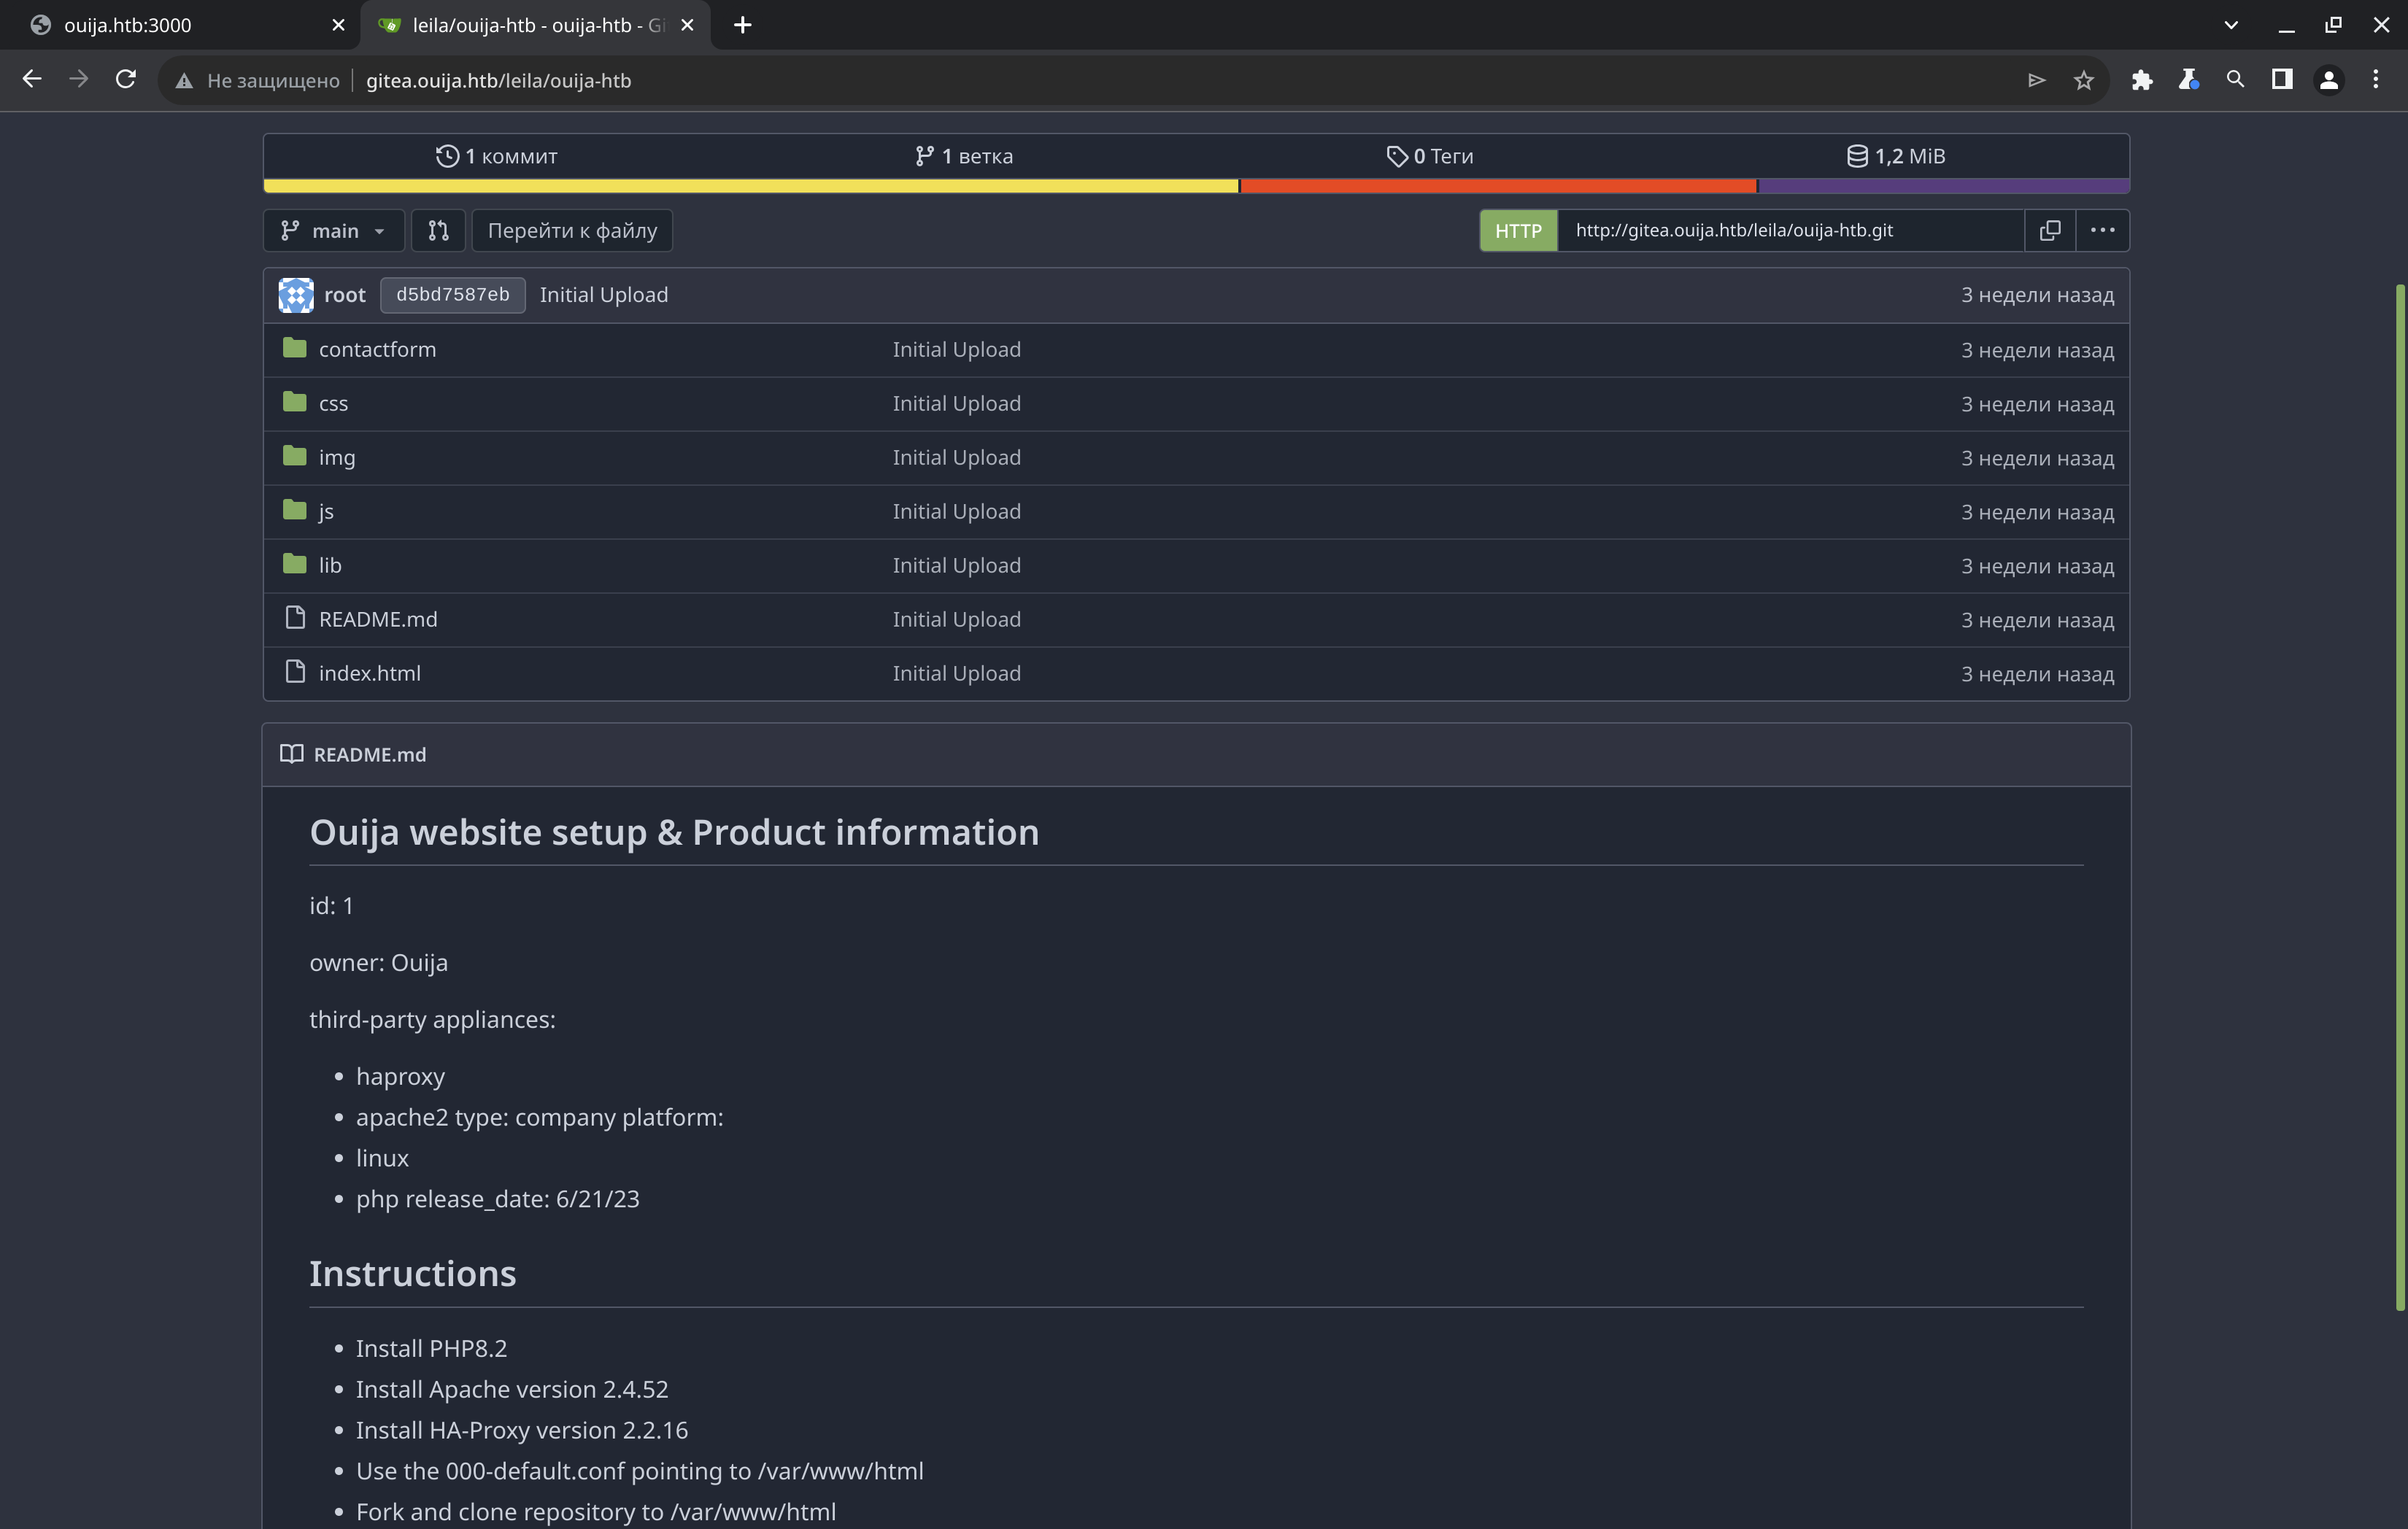The width and height of the screenshot is (2408, 1529).
Task: Click the index.html file icon
Action: (x=295, y=672)
